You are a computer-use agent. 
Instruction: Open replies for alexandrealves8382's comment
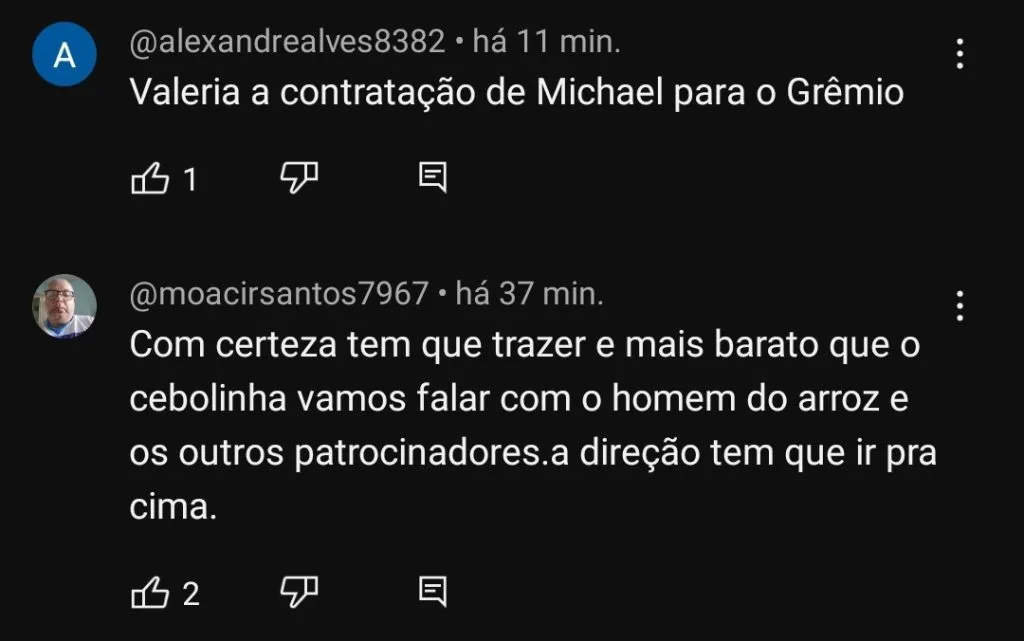(432, 177)
